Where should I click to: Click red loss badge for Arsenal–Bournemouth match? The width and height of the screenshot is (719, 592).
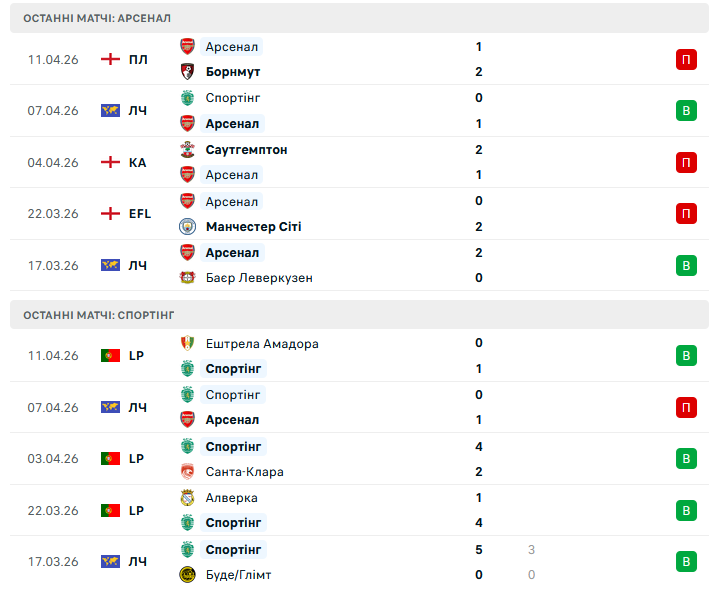(686, 59)
